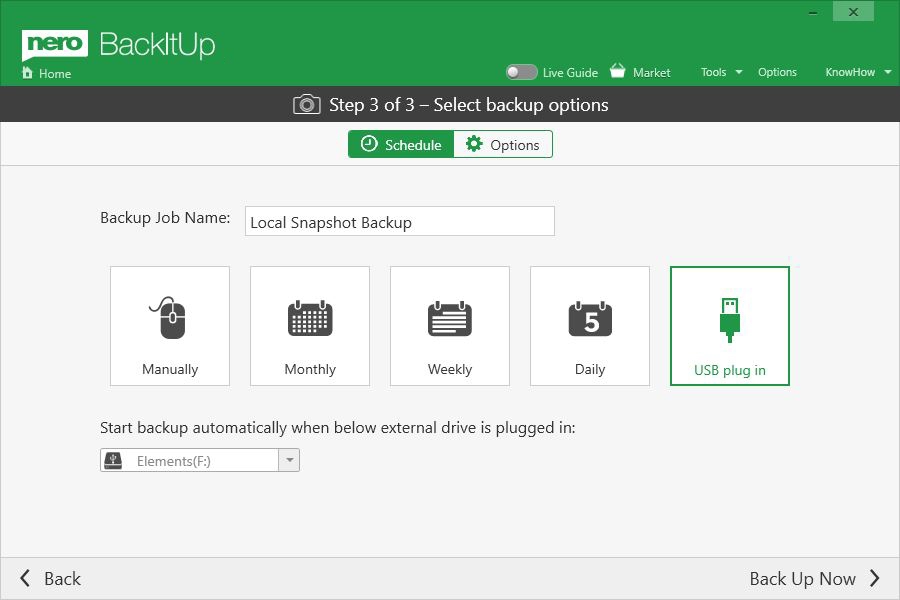Click the drive icon beside Elements(F:)
Screen dimensions: 900x600
coord(114,460)
